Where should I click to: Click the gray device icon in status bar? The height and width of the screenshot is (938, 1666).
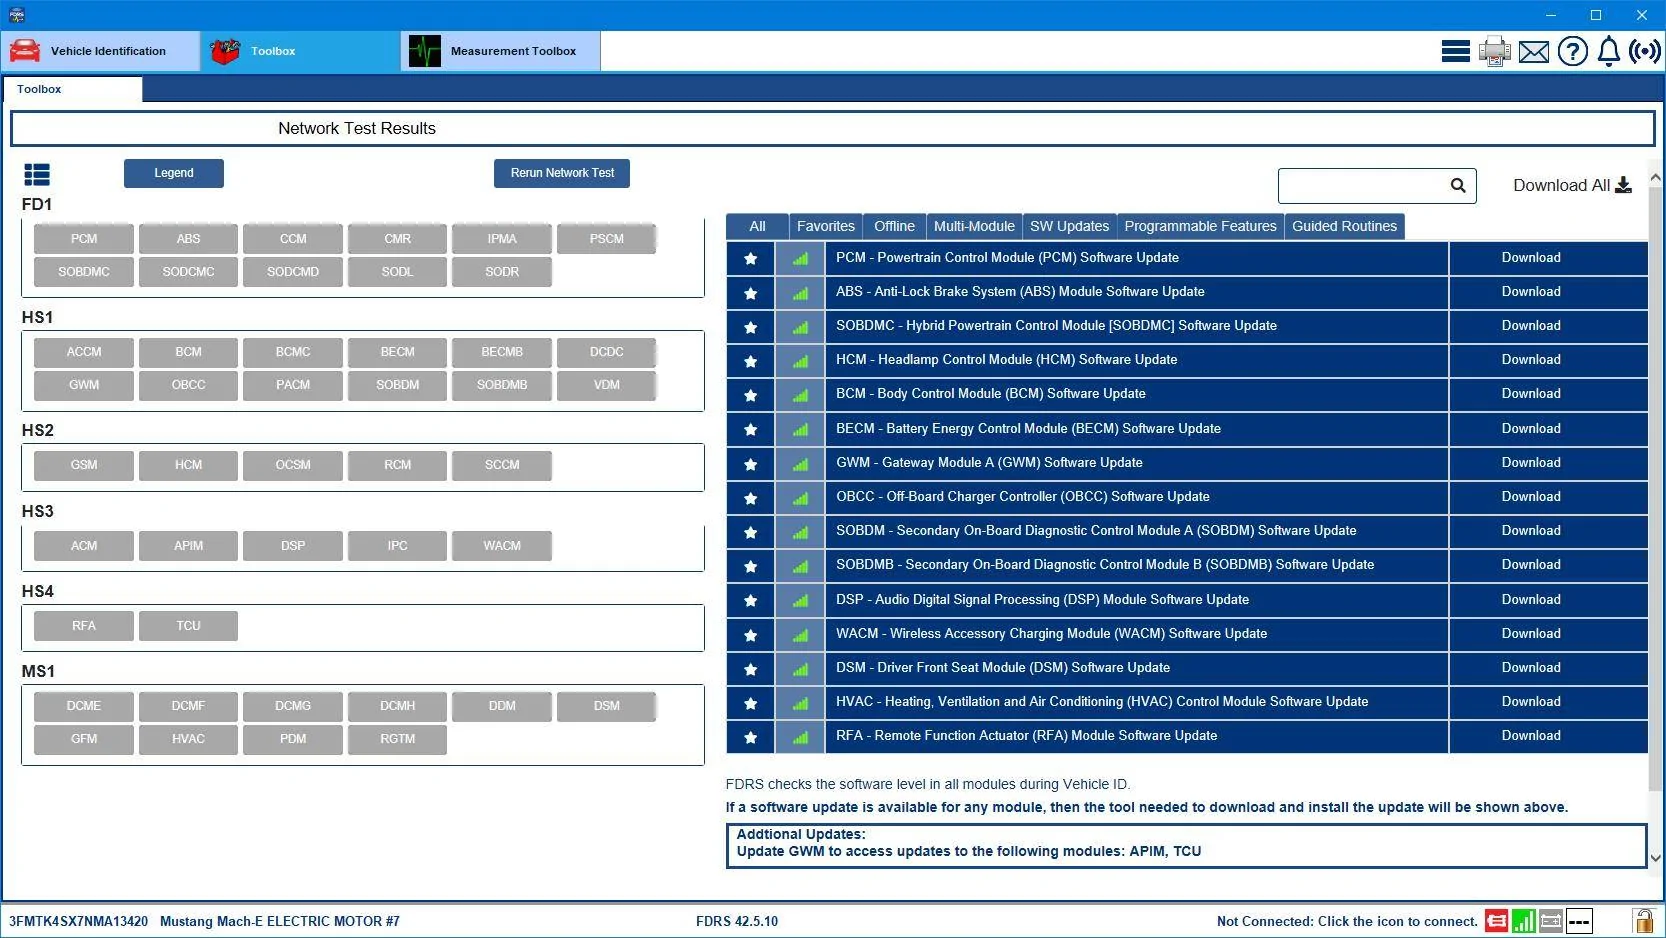point(1551,920)
